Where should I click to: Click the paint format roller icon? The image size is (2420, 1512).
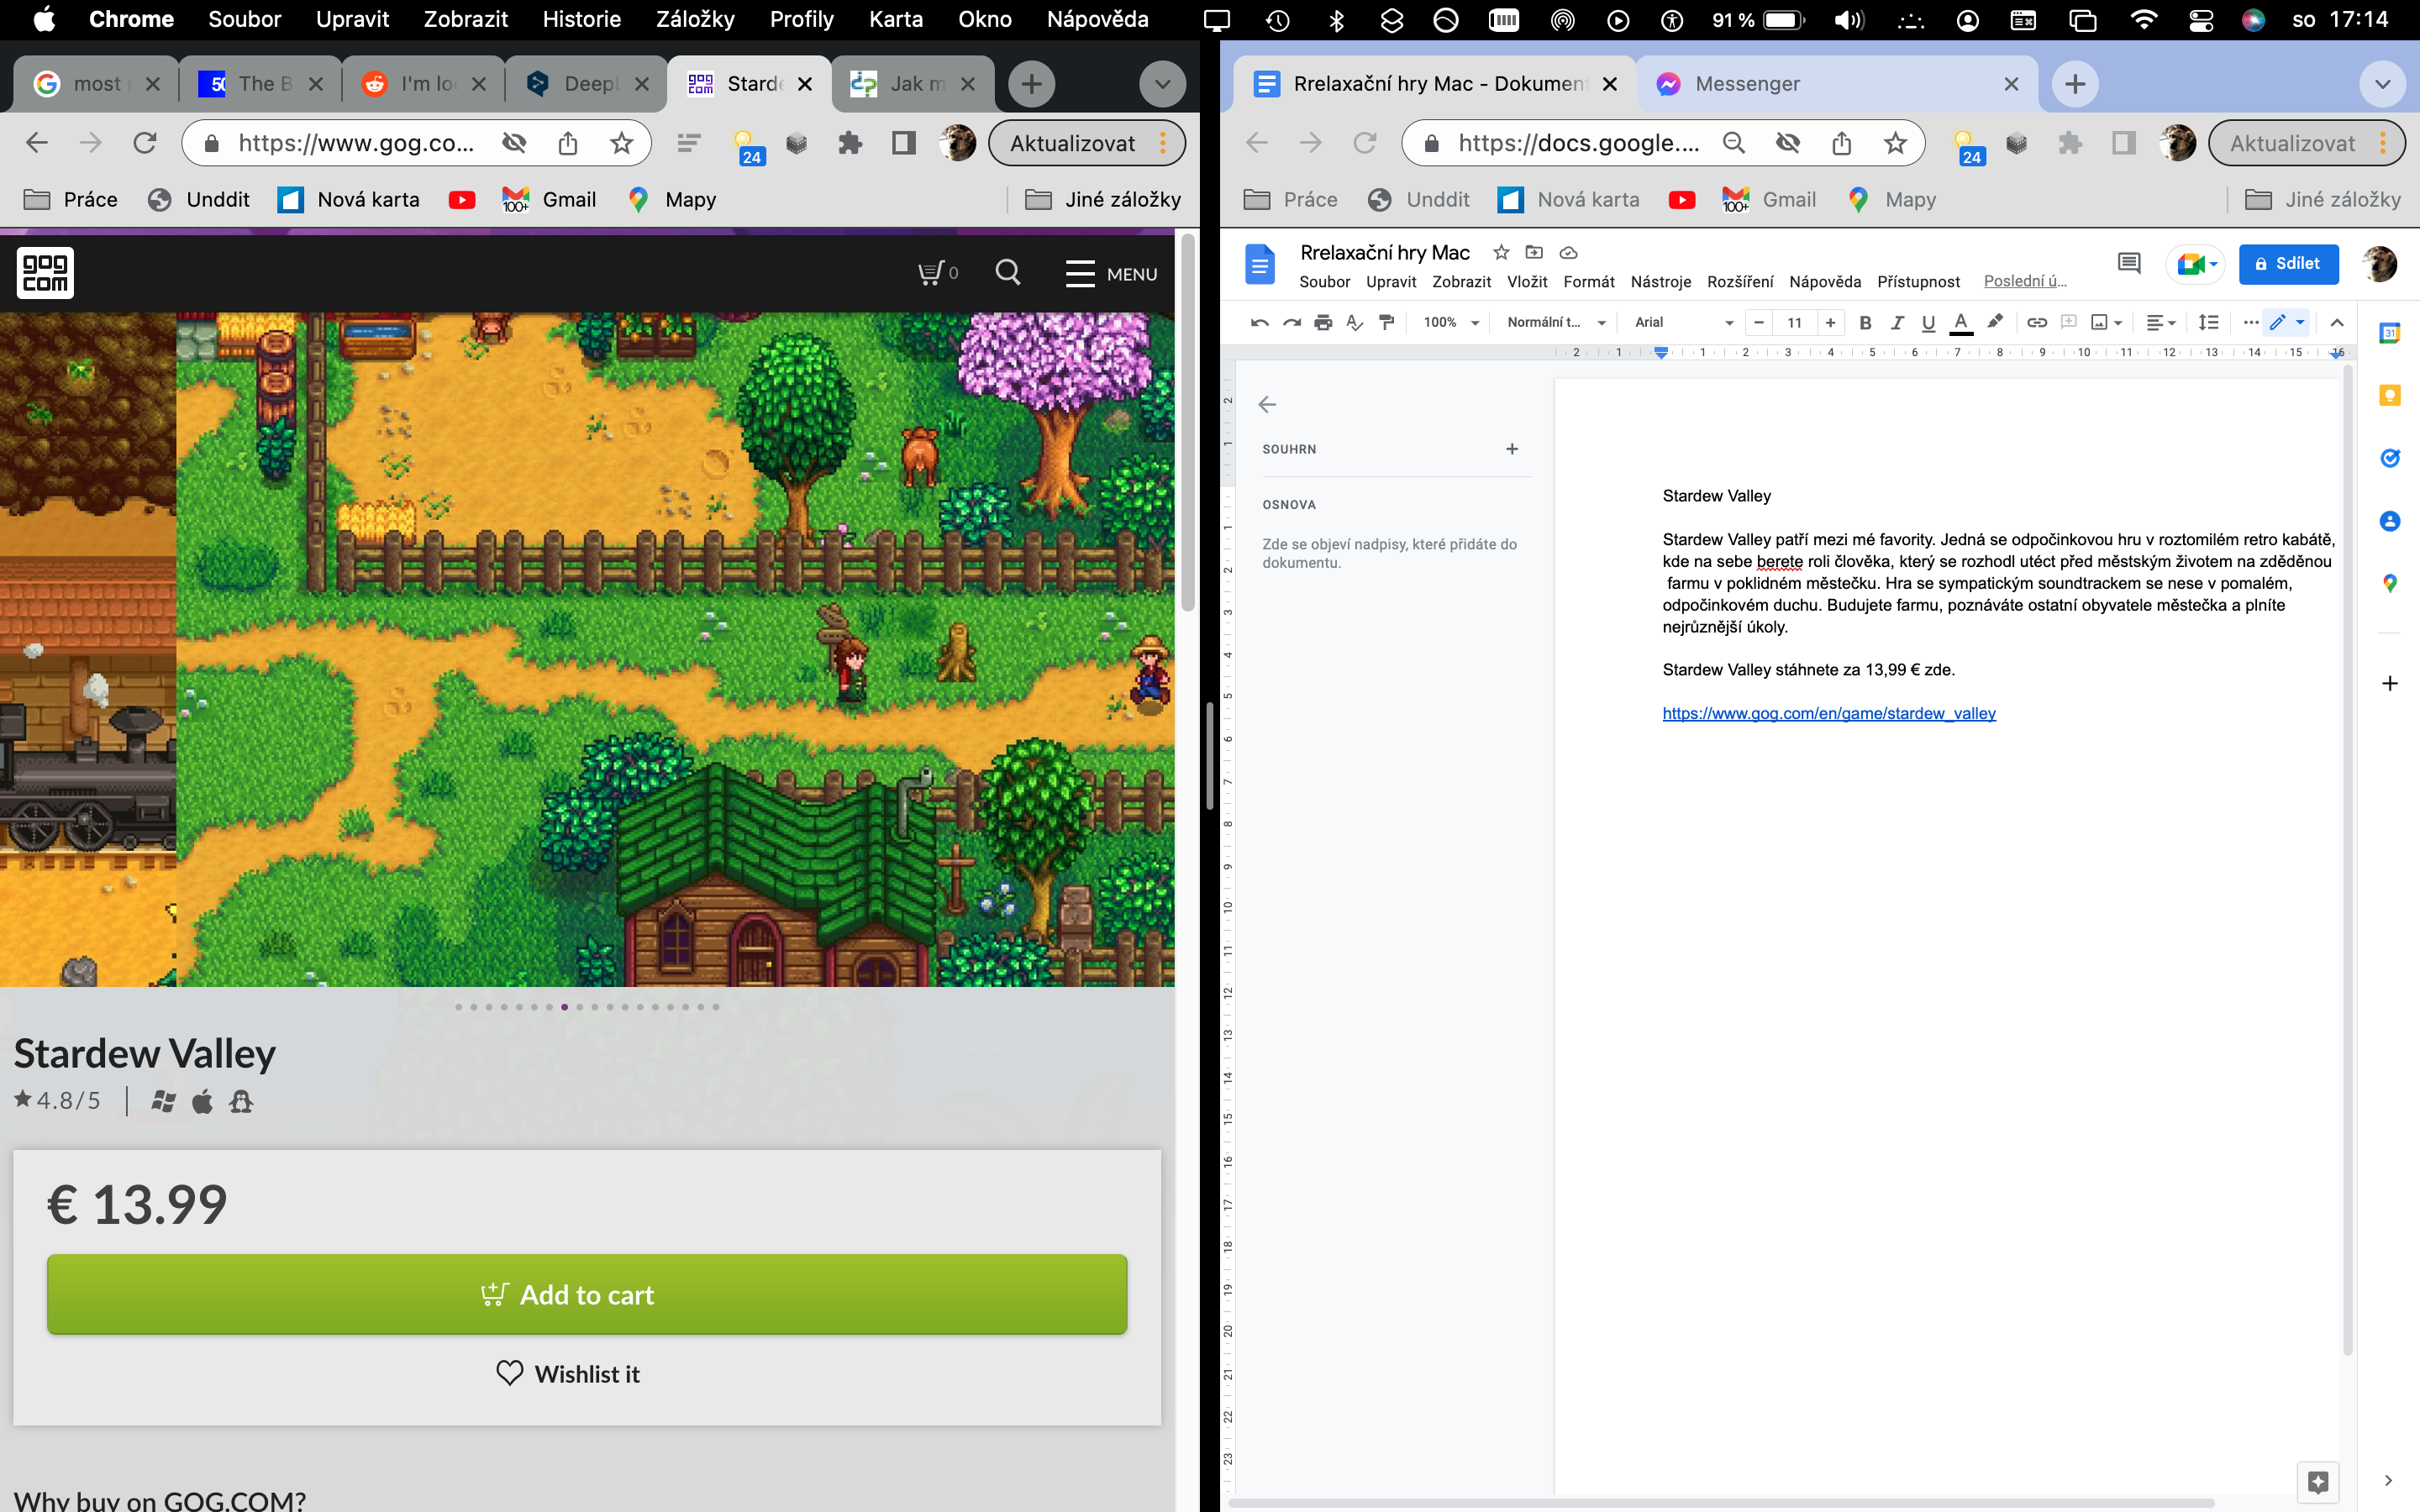click(x=1386, y=322)
